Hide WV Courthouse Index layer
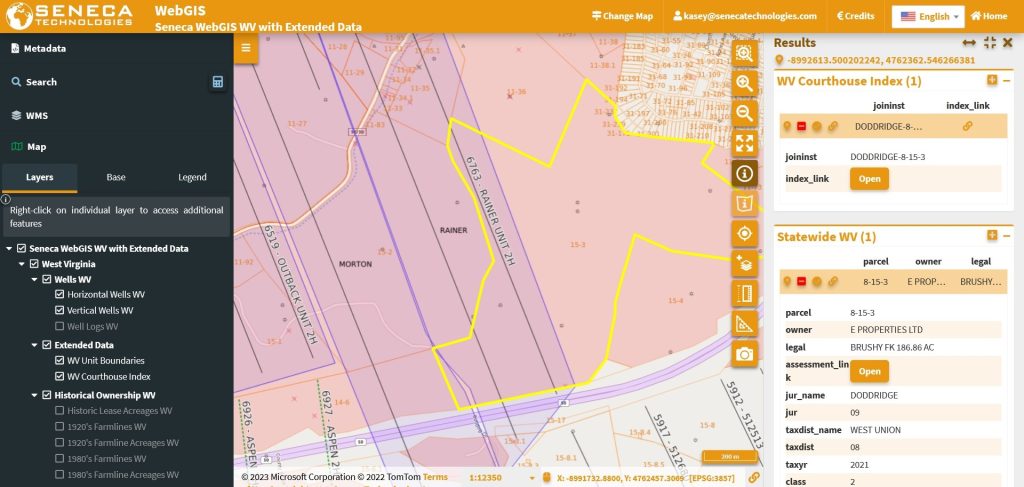The image size is (1024, 487). click(x=59, y=376)
